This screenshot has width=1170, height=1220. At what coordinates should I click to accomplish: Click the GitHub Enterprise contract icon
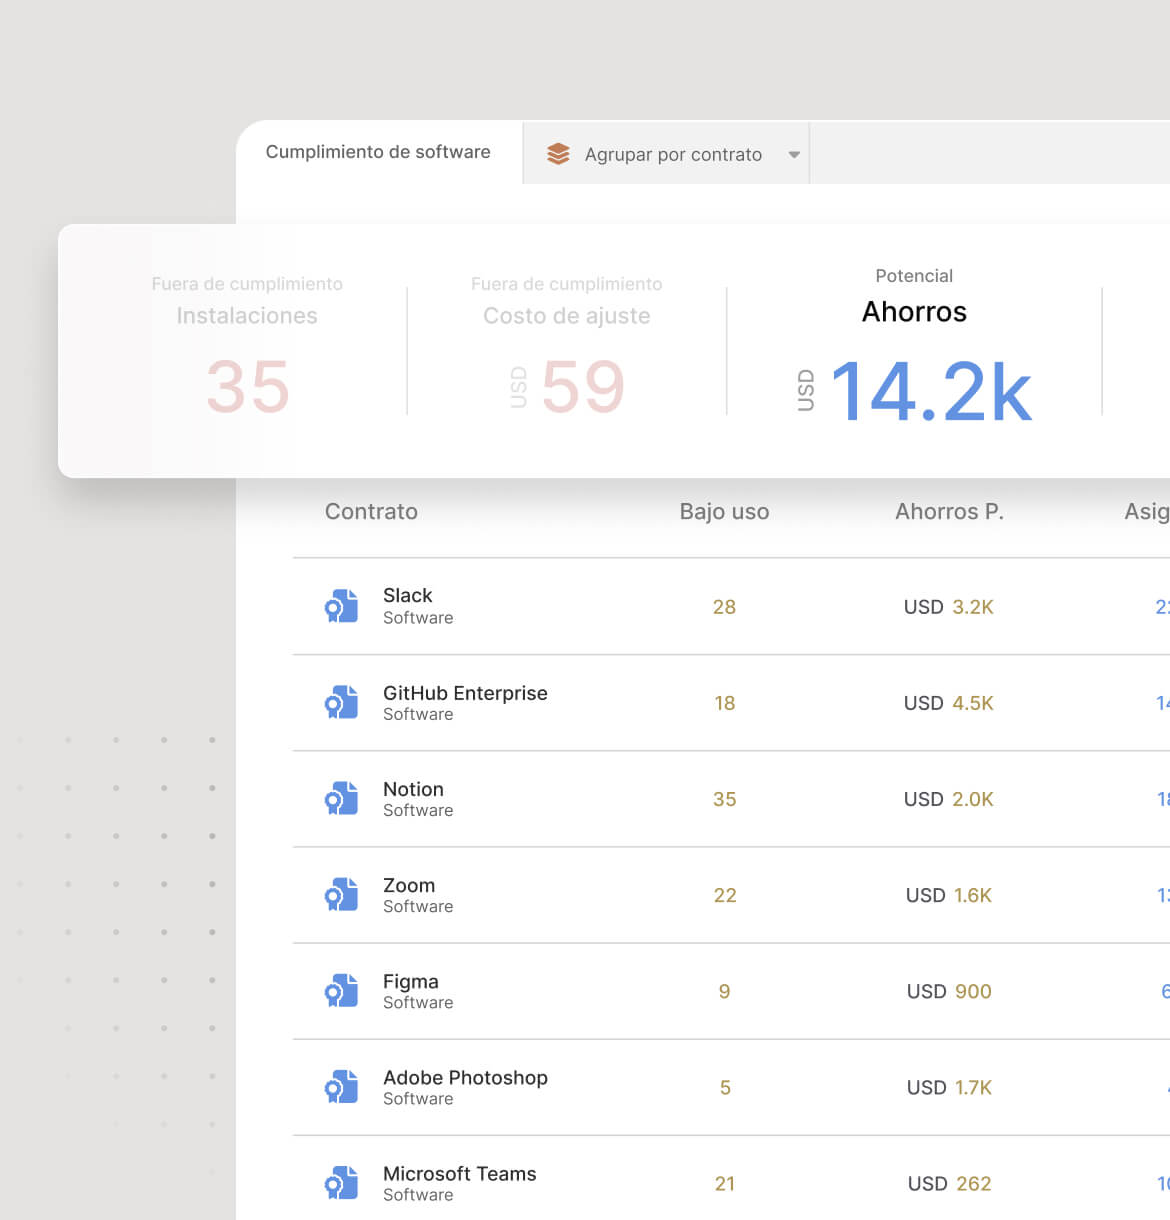pos(342,702)
